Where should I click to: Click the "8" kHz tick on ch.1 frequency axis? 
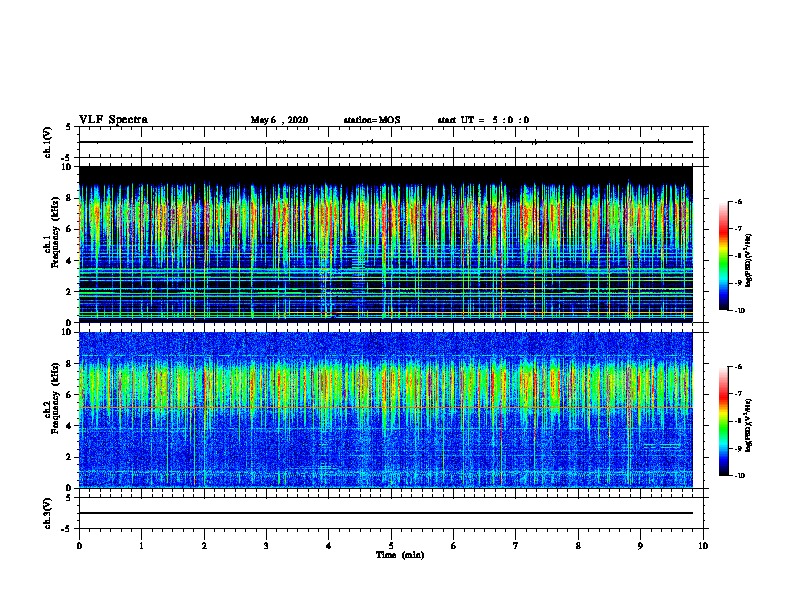coord(69,198)
